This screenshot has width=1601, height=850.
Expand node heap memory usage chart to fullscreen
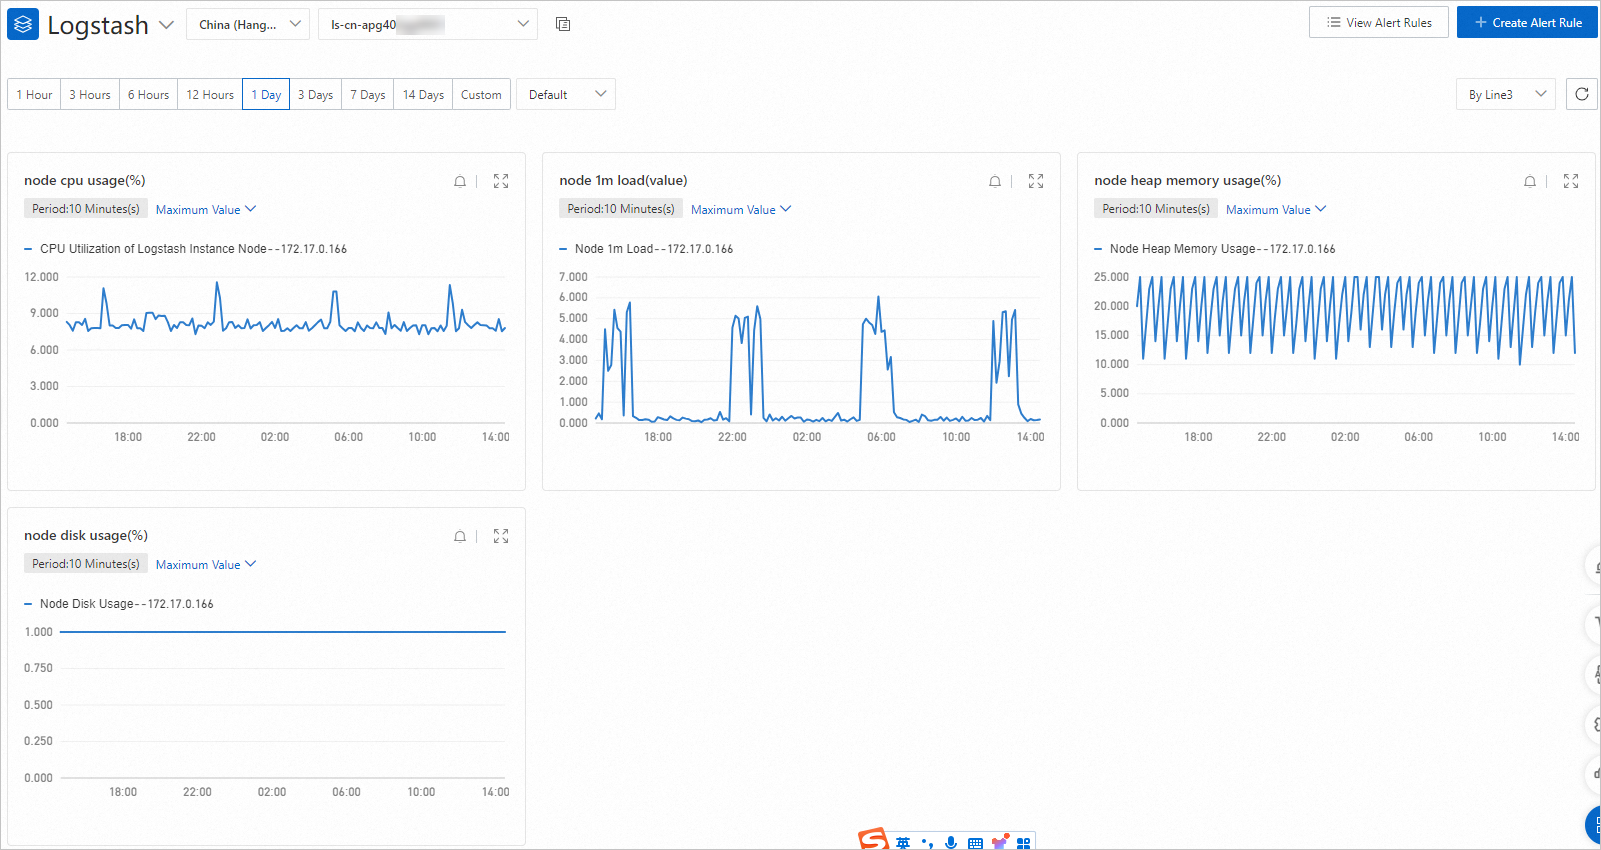pyautogui.click(x=1571, y=181)
